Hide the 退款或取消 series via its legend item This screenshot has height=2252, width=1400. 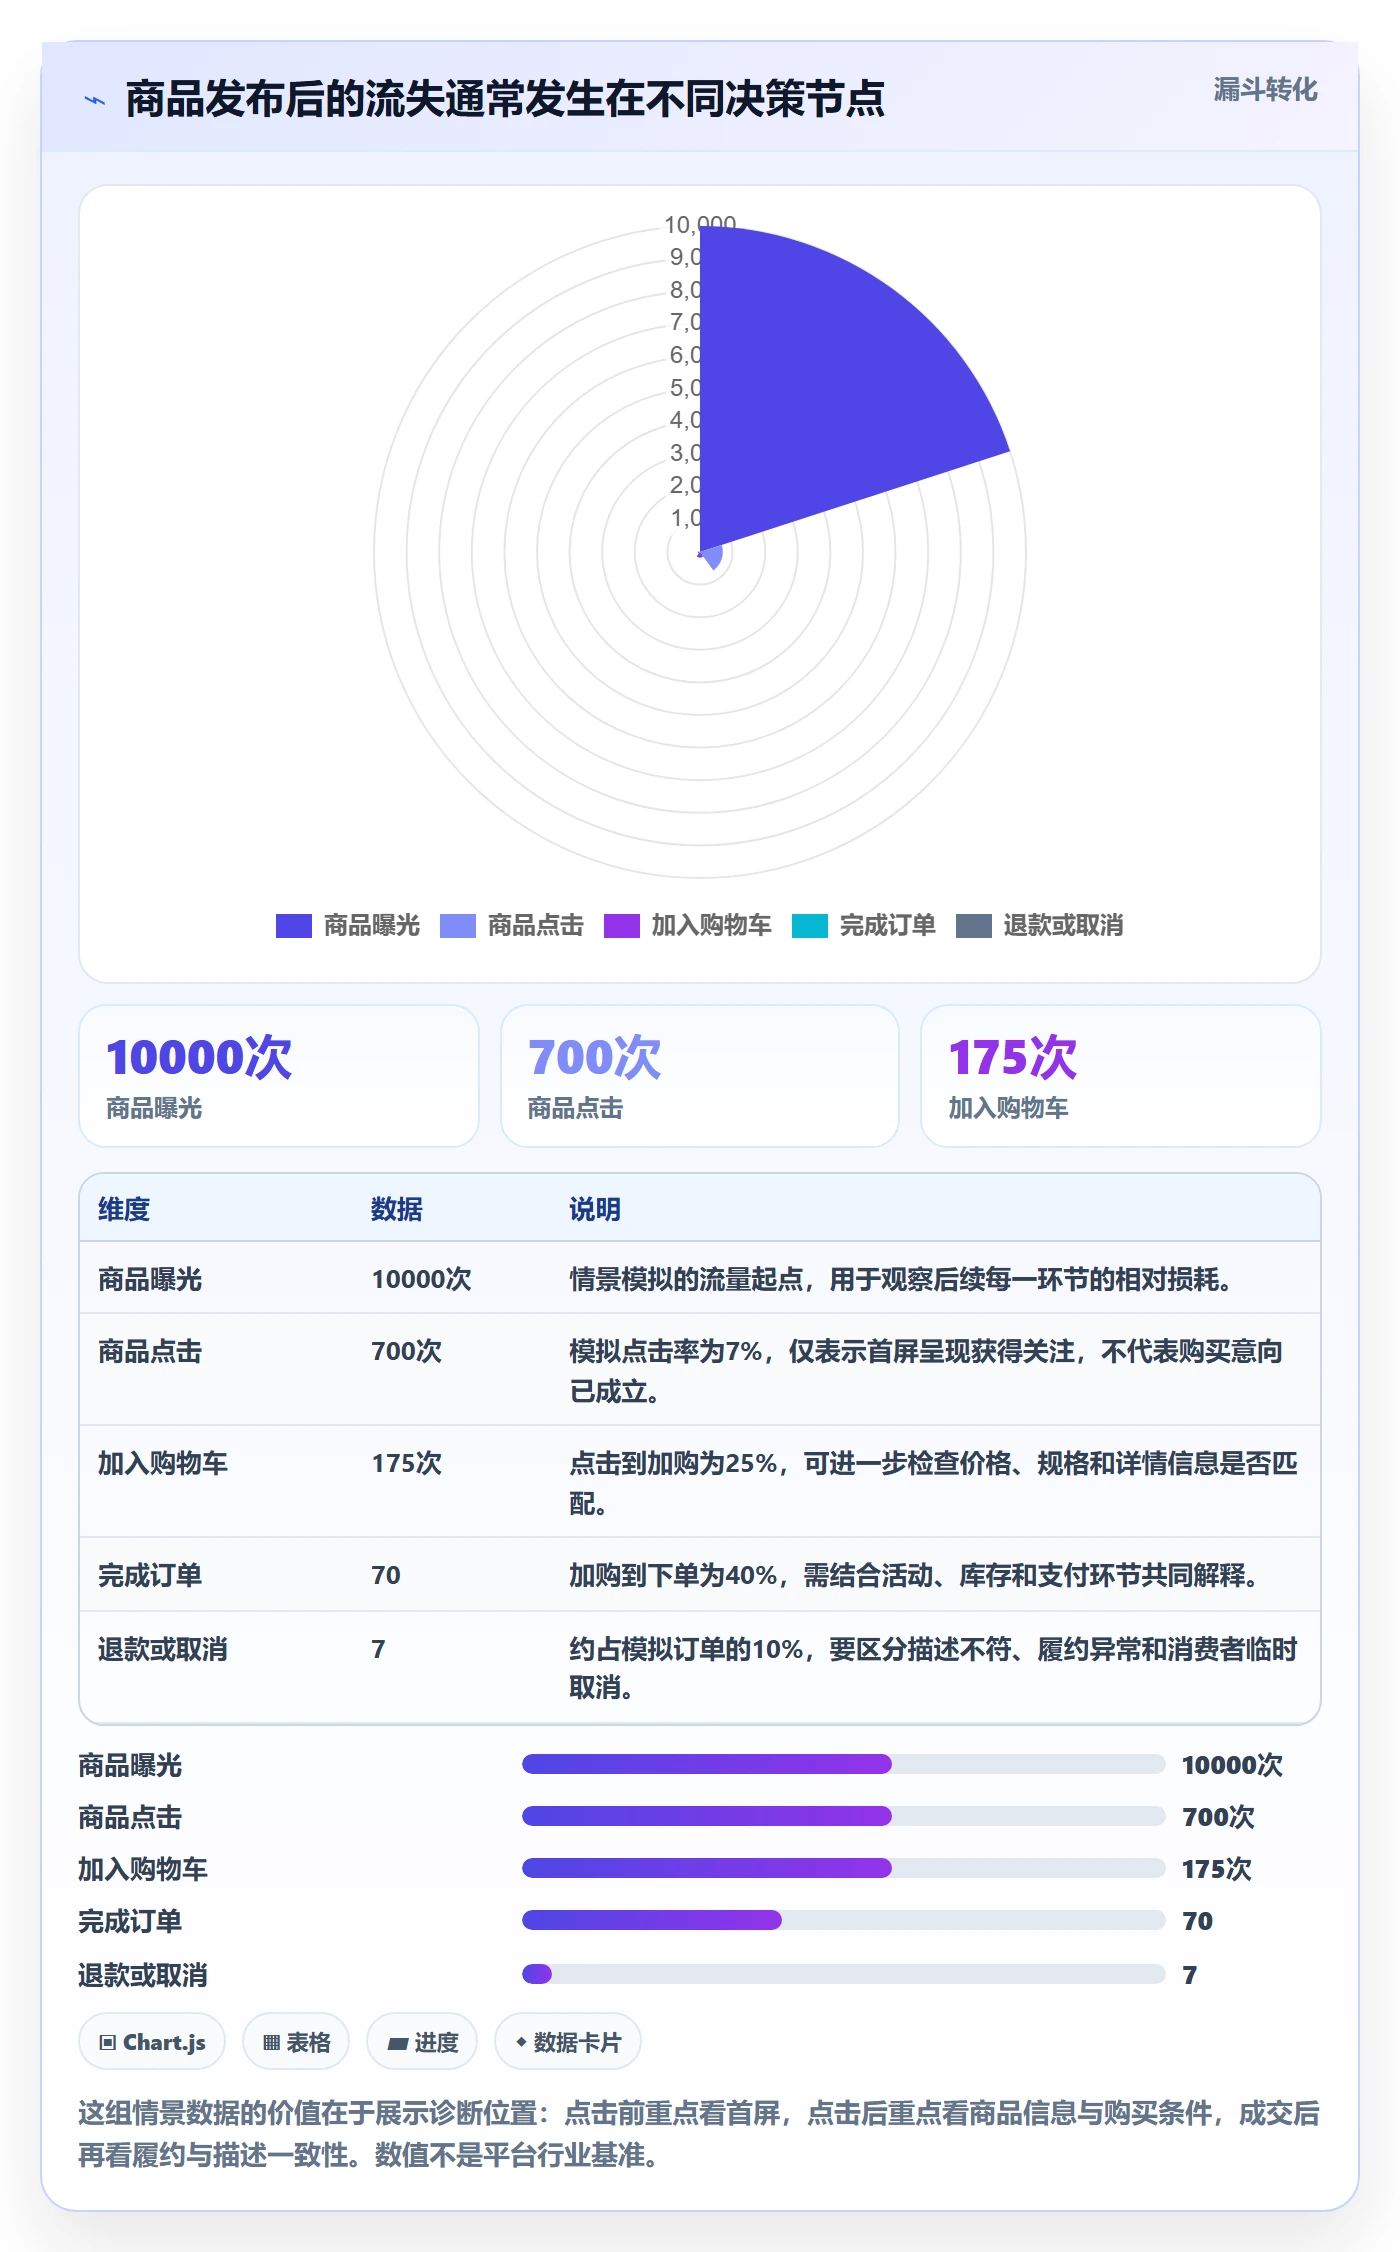click(1040, 926)
